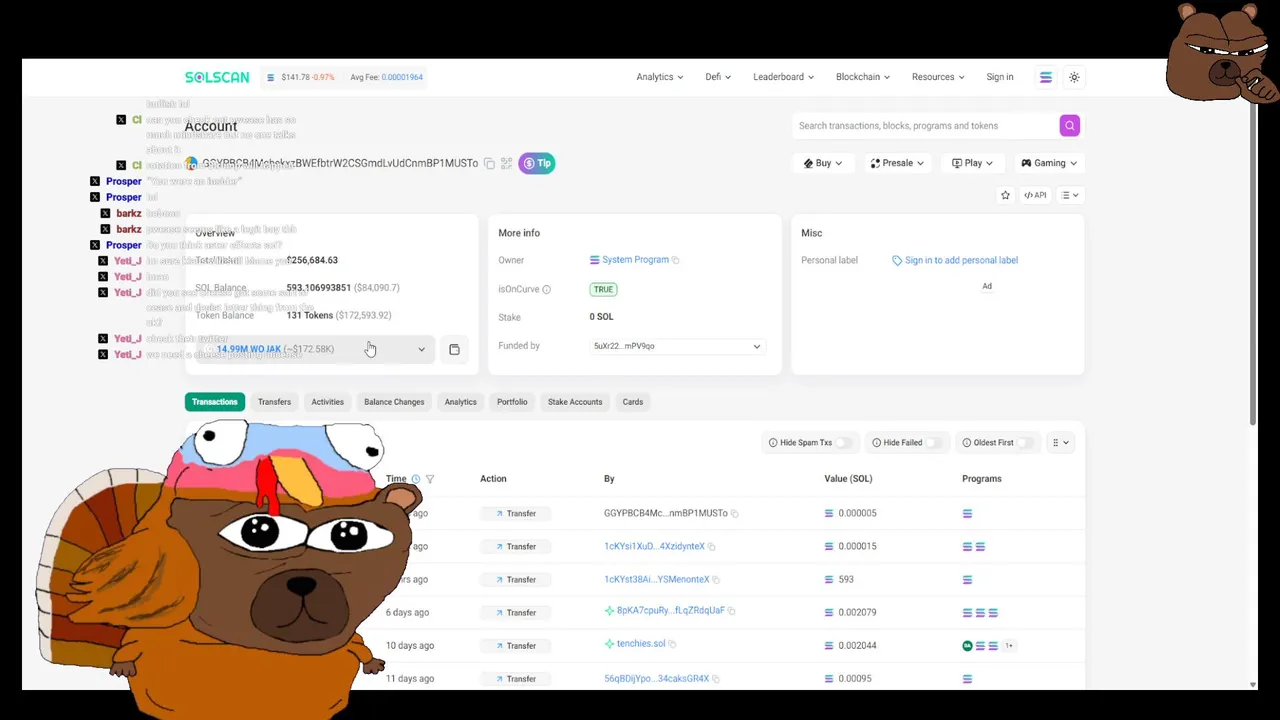The image size is (1280, 720).
Task: Copy the 56qBDijYpo...34caksGR4X address
Action: tap(716, 678)
